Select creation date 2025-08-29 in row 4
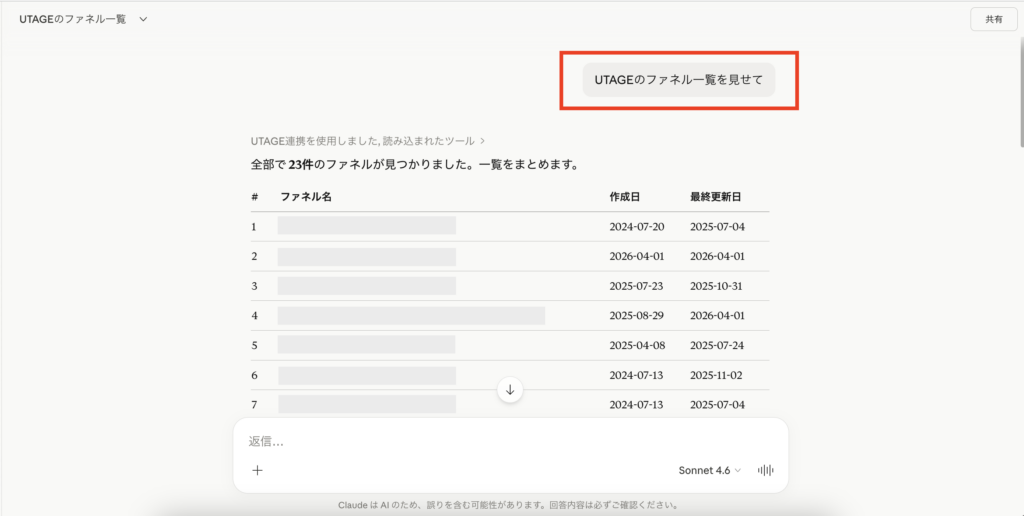 [637, 315]
